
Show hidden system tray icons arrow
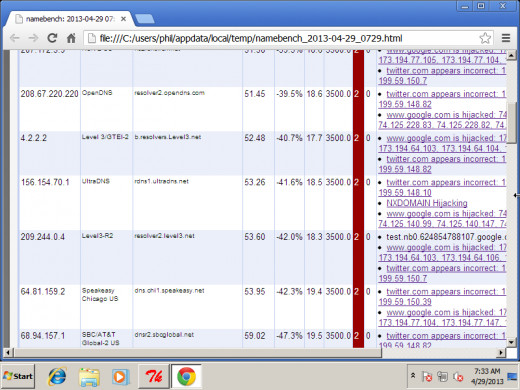pyautogui.click(x=413, y=376)
